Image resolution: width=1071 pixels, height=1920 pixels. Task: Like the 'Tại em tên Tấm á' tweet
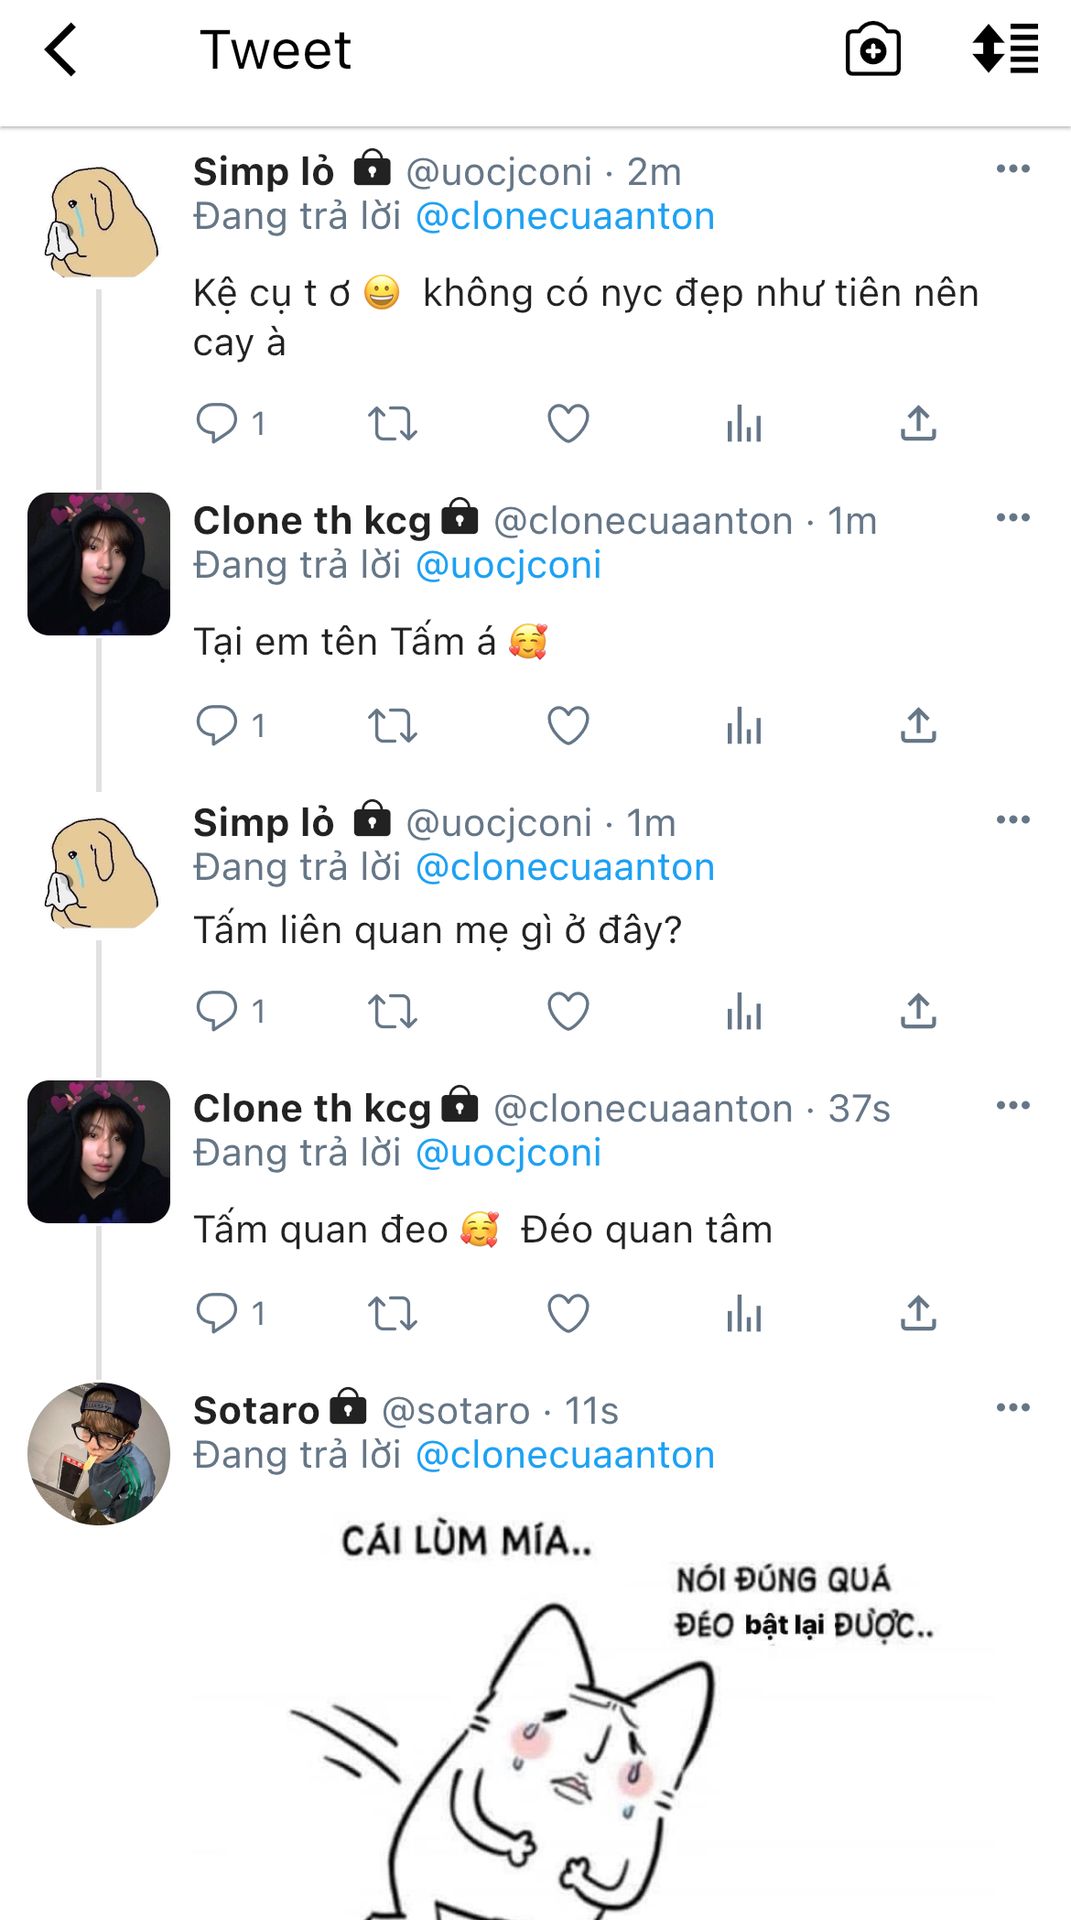point(568,725)
